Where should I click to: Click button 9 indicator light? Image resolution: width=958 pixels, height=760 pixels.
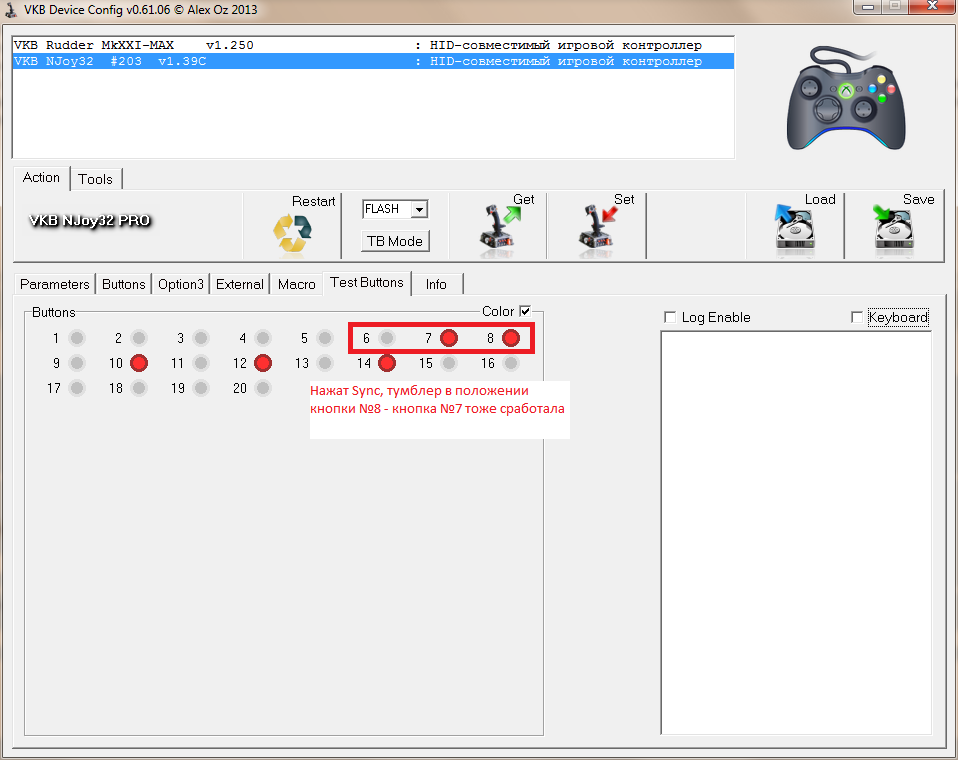[x=77, y=363]
